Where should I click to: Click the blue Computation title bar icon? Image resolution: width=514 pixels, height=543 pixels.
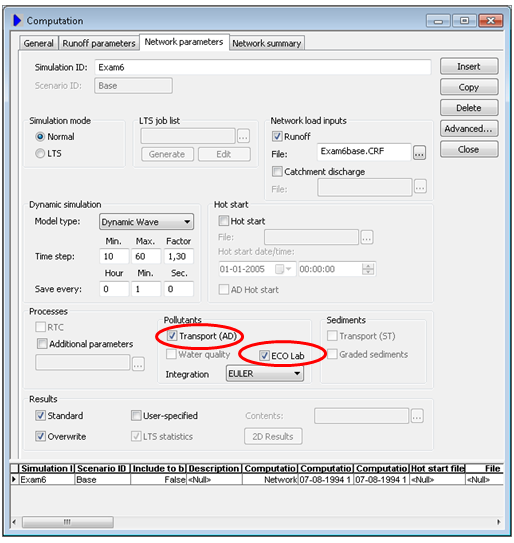[17, 20]
